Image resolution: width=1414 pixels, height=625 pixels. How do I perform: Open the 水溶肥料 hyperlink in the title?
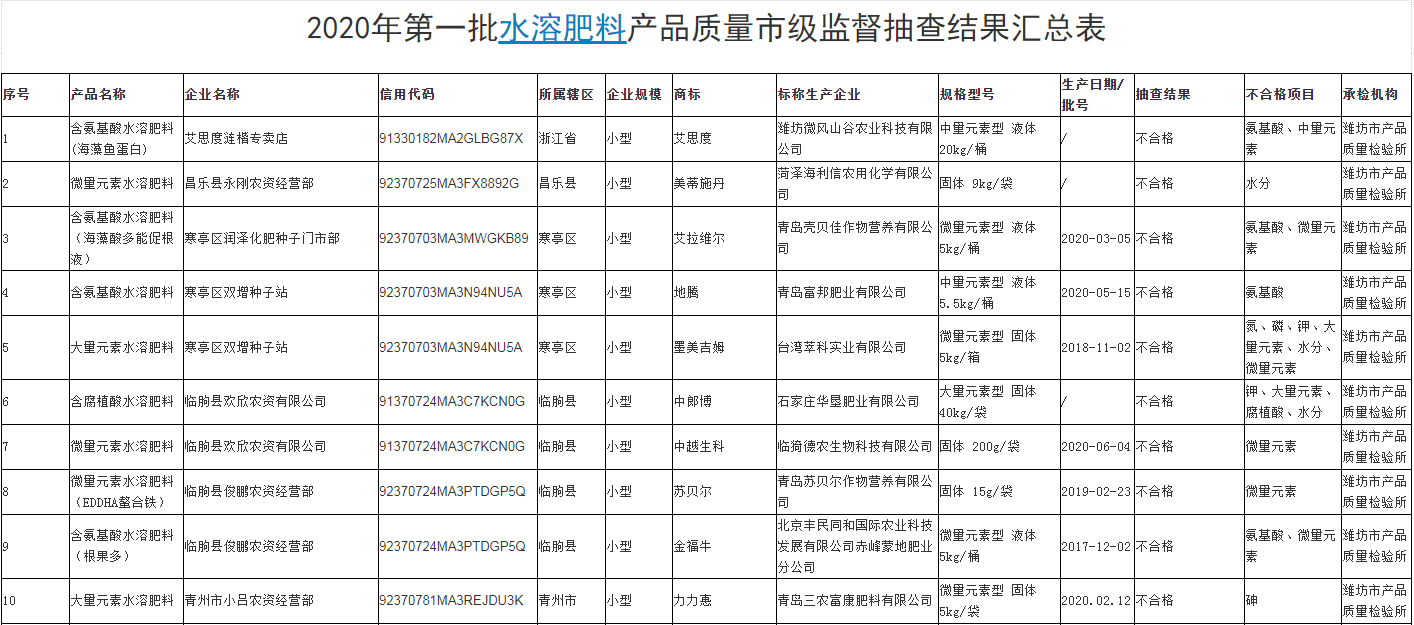[x=563, y=29]
